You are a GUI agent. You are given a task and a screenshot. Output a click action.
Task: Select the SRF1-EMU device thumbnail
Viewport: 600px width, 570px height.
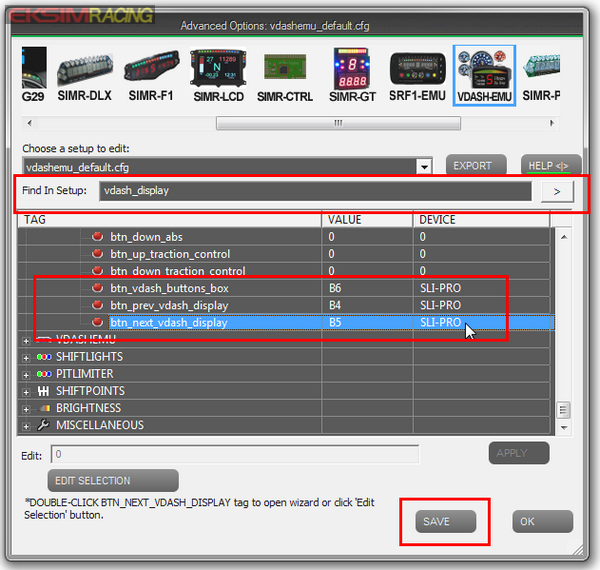click(x=417, y=75)
